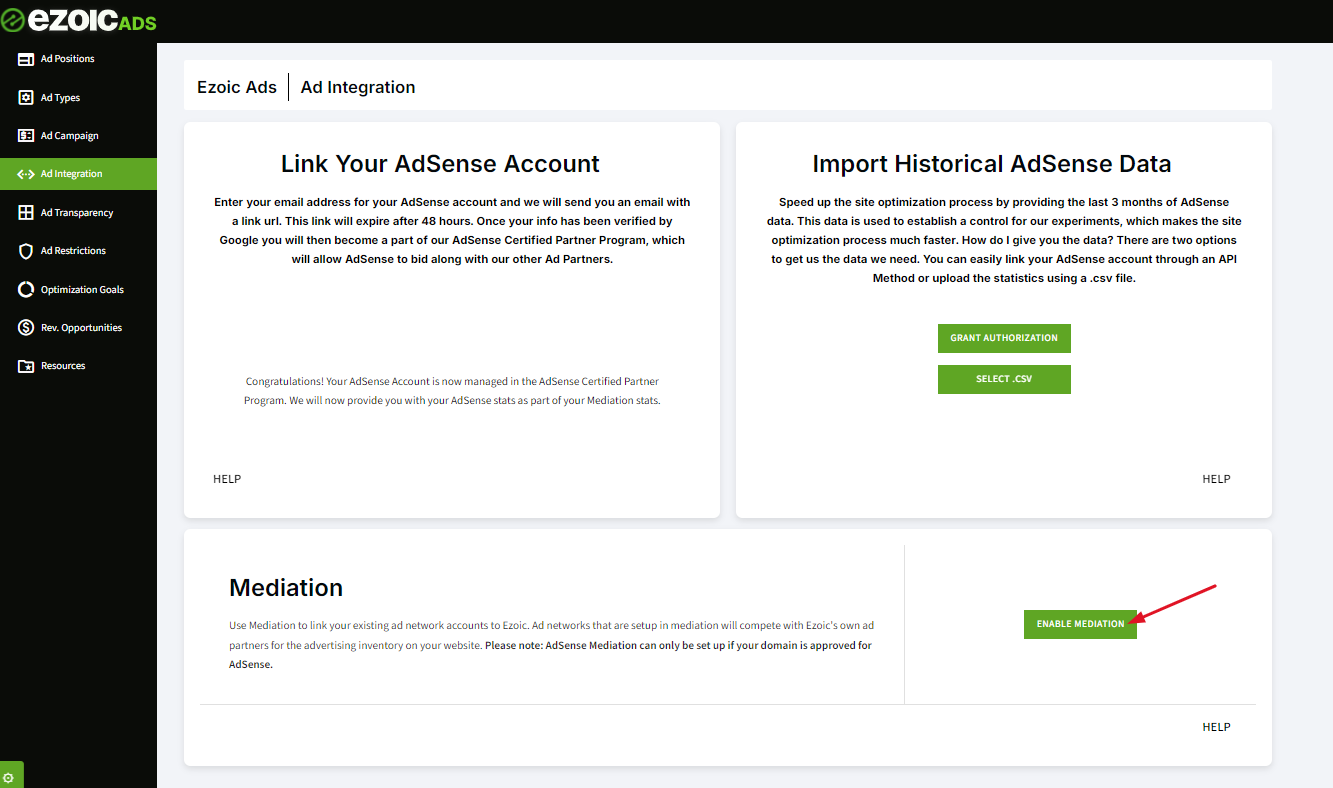Click the Ezoic Ads logo in header
1333x788 pixels.
79,21
